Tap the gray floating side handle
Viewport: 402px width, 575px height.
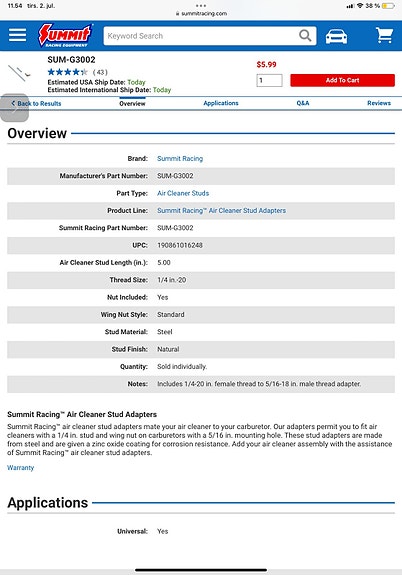point(14,108)
